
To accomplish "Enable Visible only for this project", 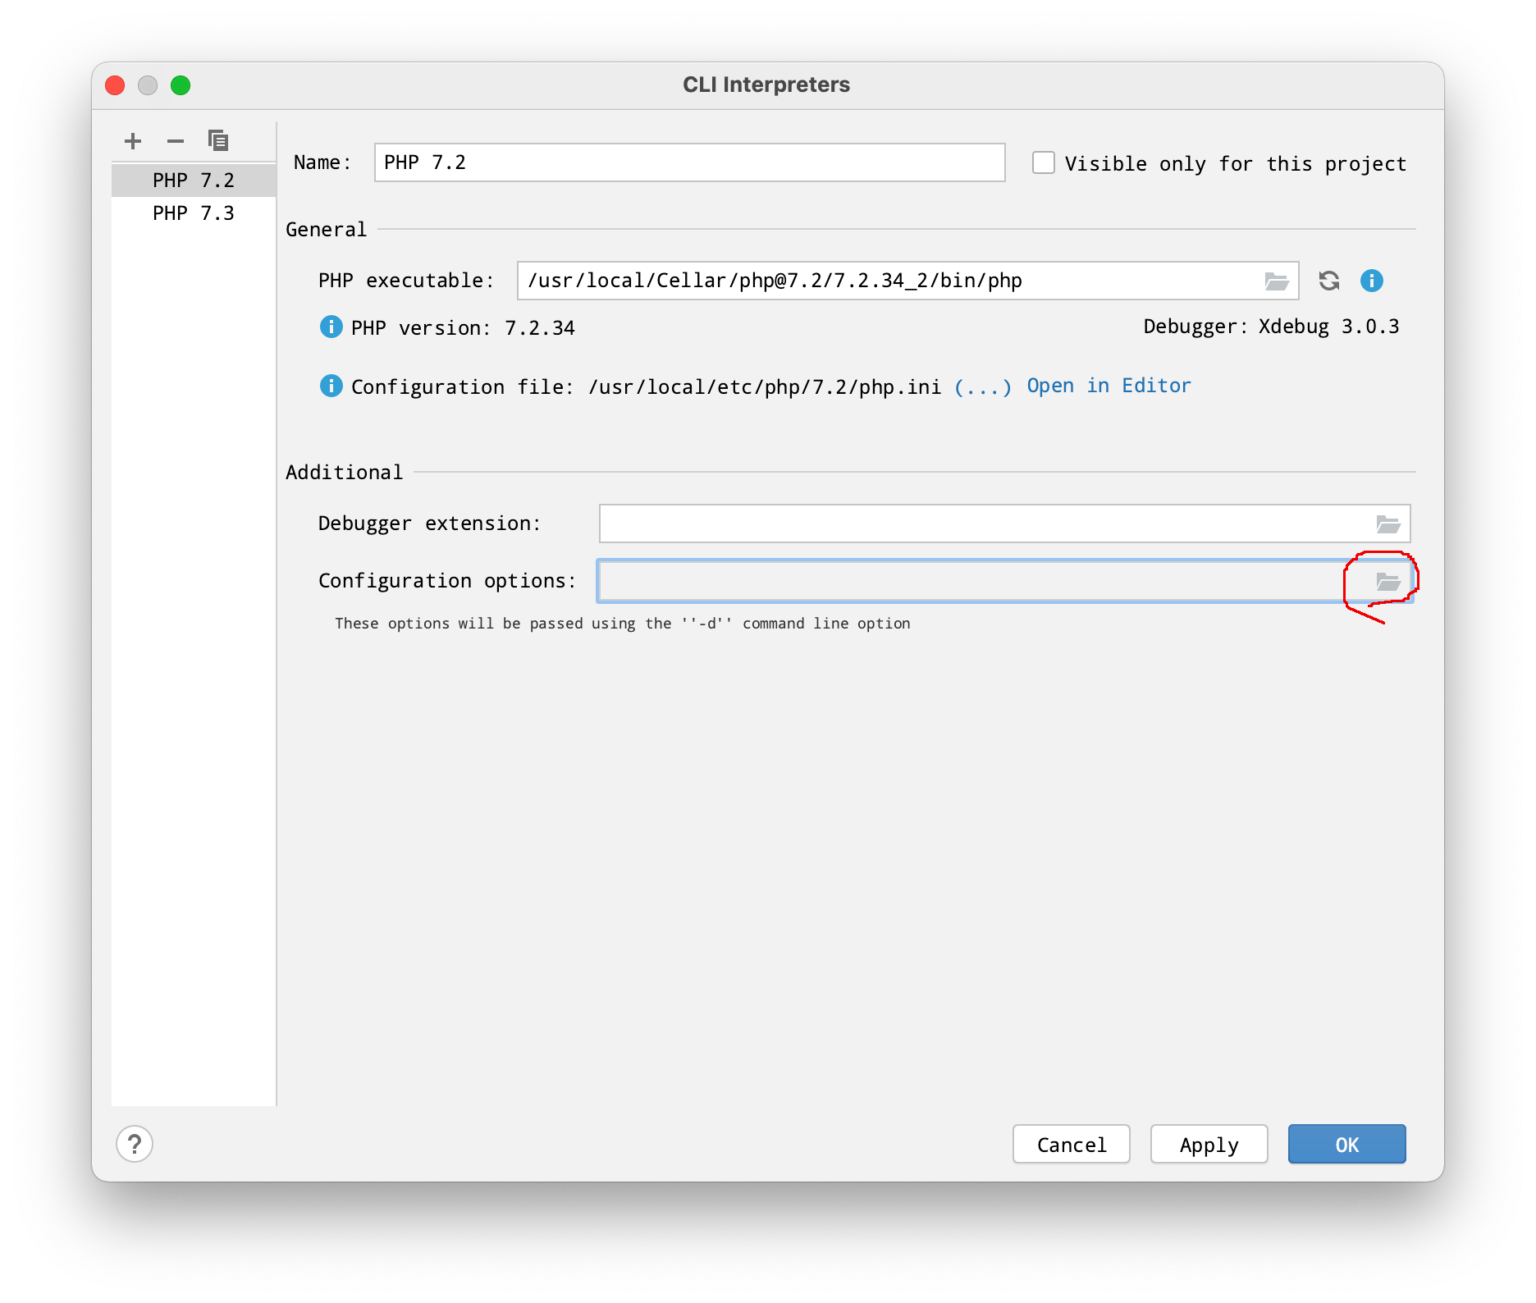I will (1044, 163).
